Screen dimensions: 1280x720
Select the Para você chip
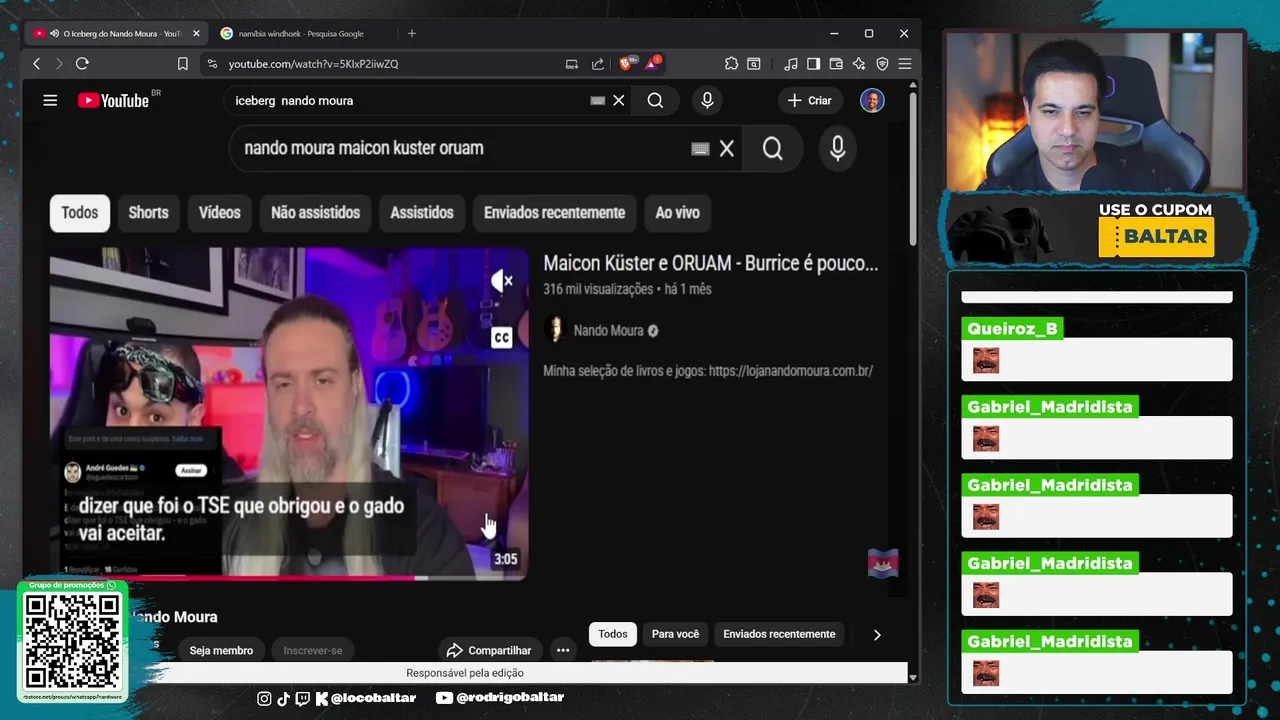675,634
